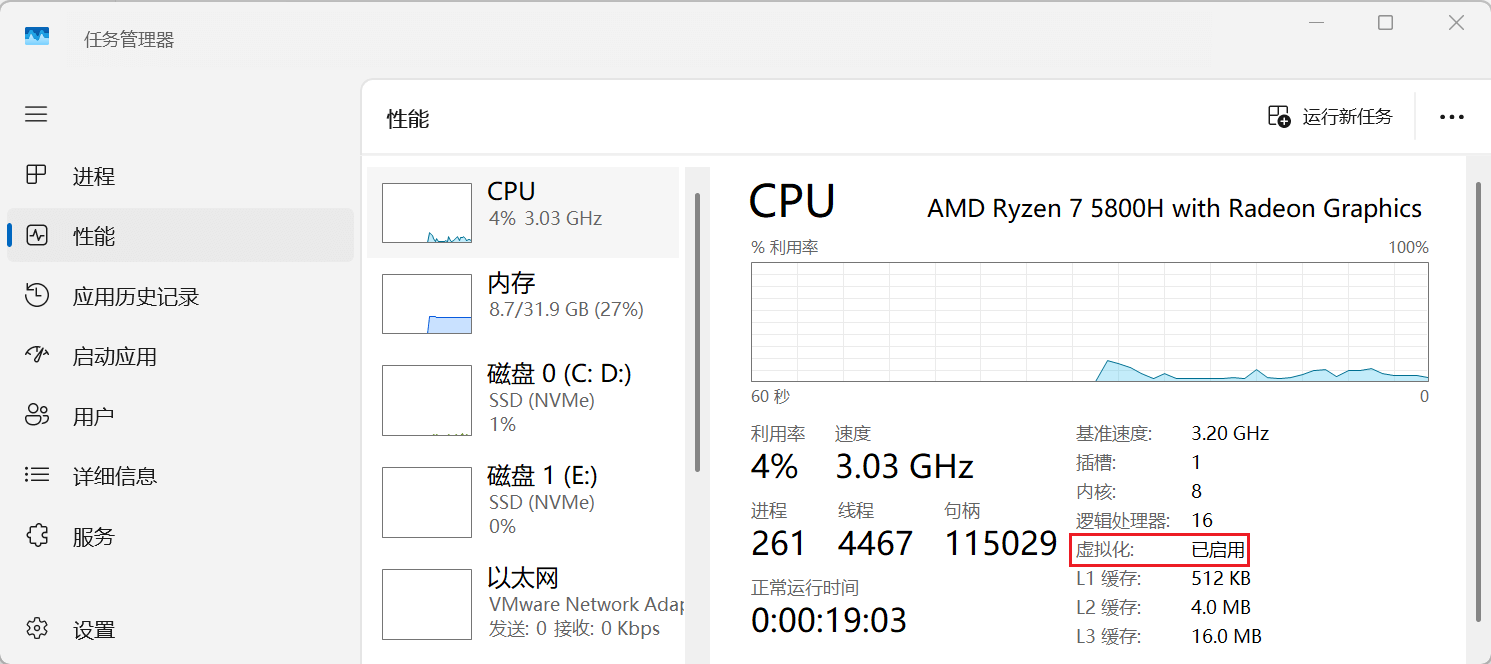
Task: Open the 用户 users icon
Action: [x=36, y=416]
